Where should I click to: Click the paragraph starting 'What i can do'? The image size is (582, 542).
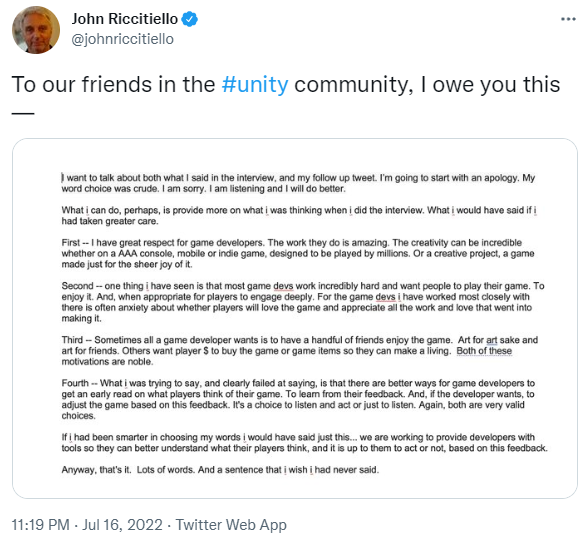coord(299,216)
